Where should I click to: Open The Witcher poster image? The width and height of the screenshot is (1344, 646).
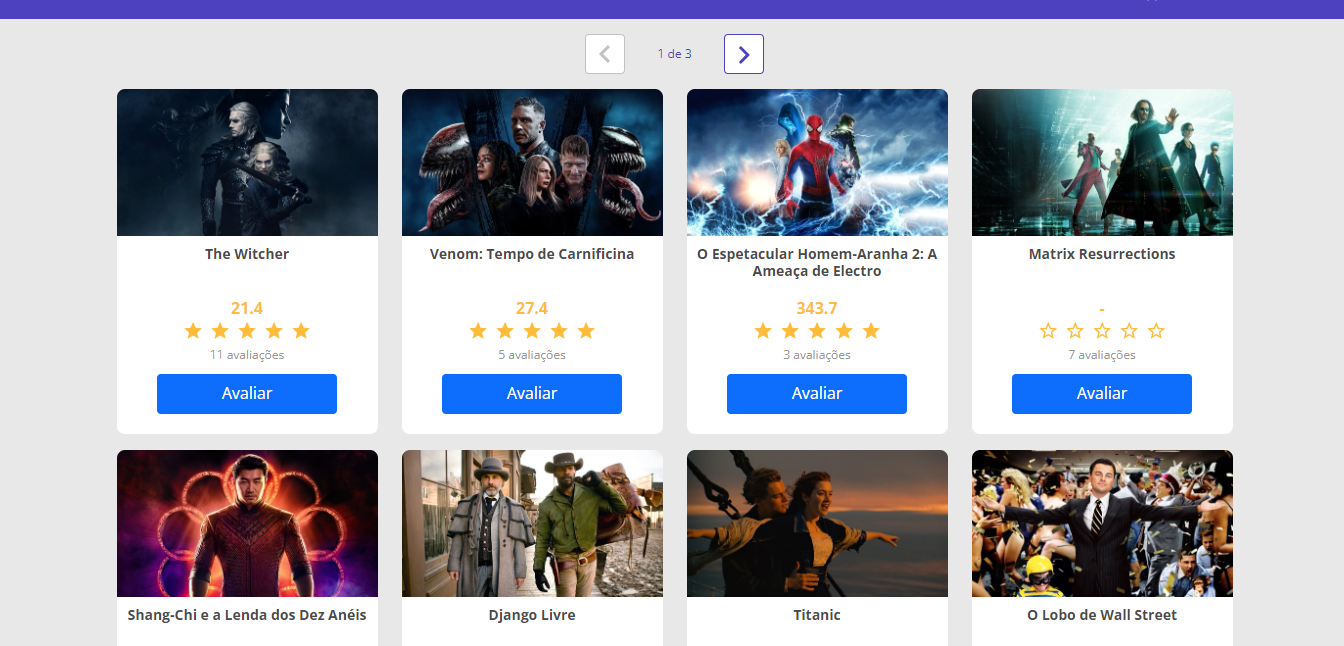tap(247, 162)
